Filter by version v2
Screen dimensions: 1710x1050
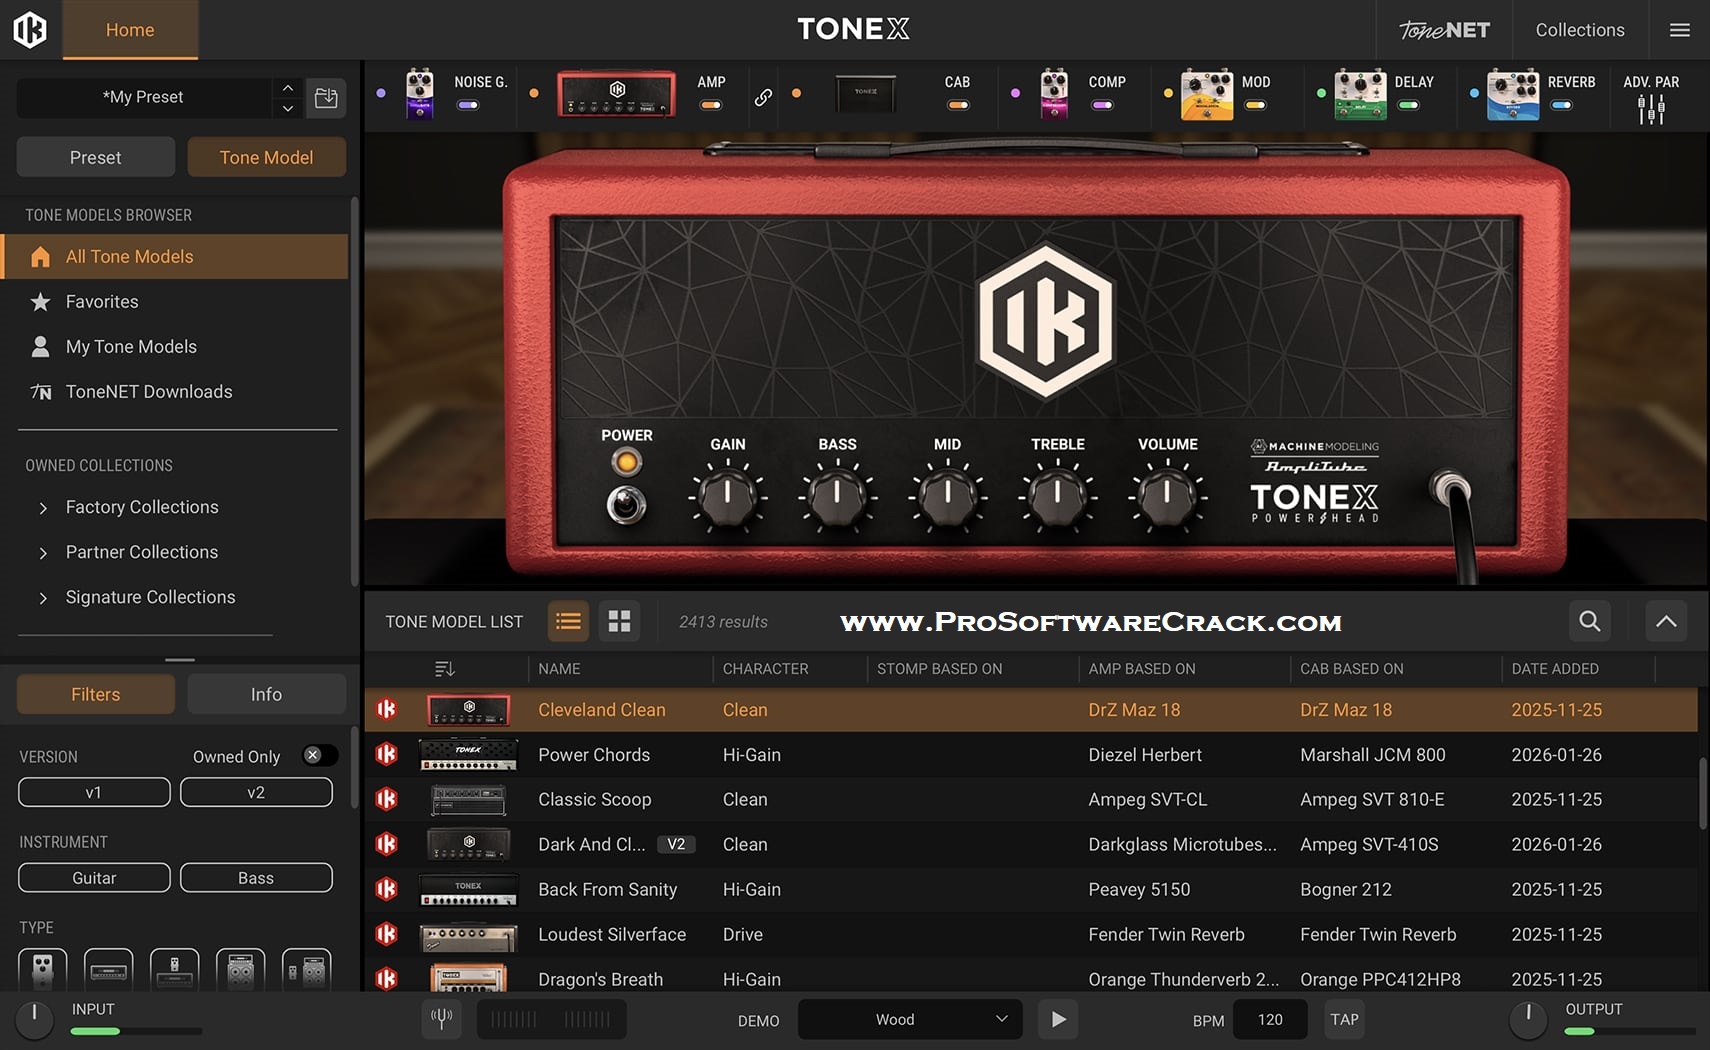click(x=256, y=792)
